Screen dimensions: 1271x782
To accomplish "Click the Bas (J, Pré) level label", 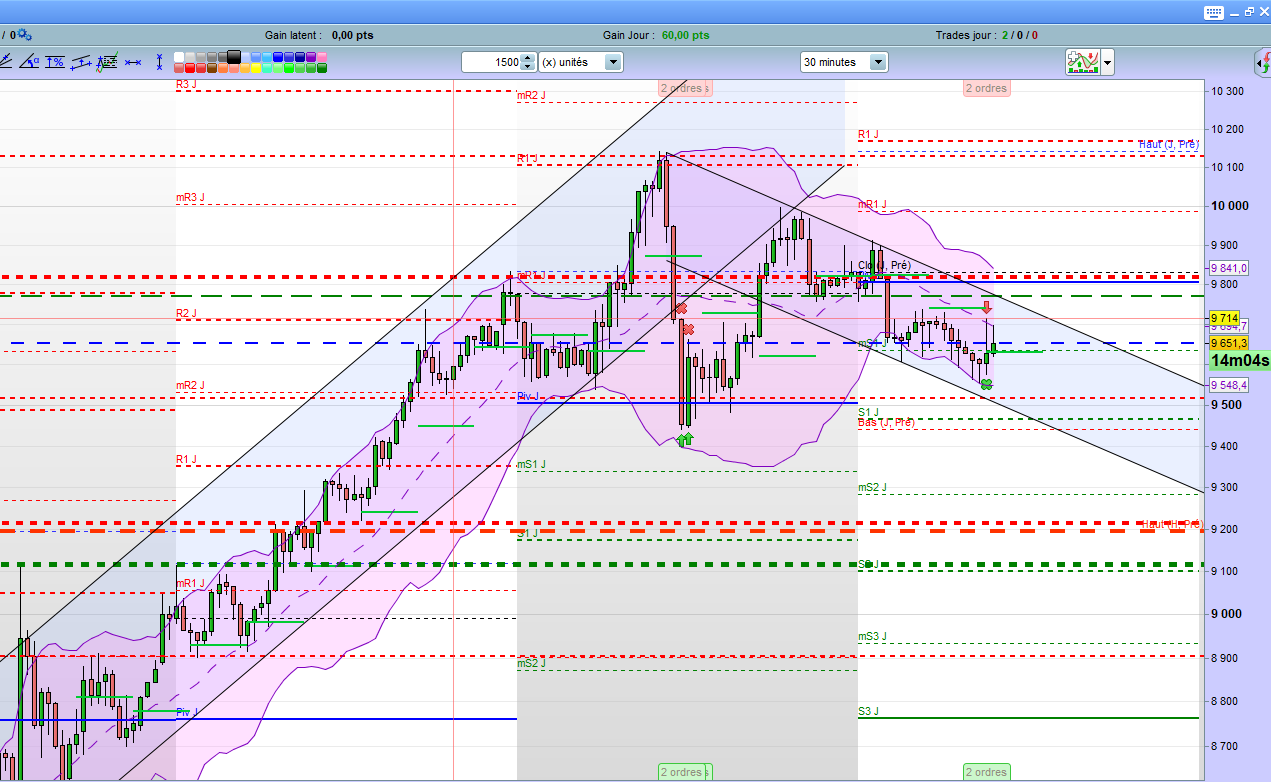I will 886,423.
